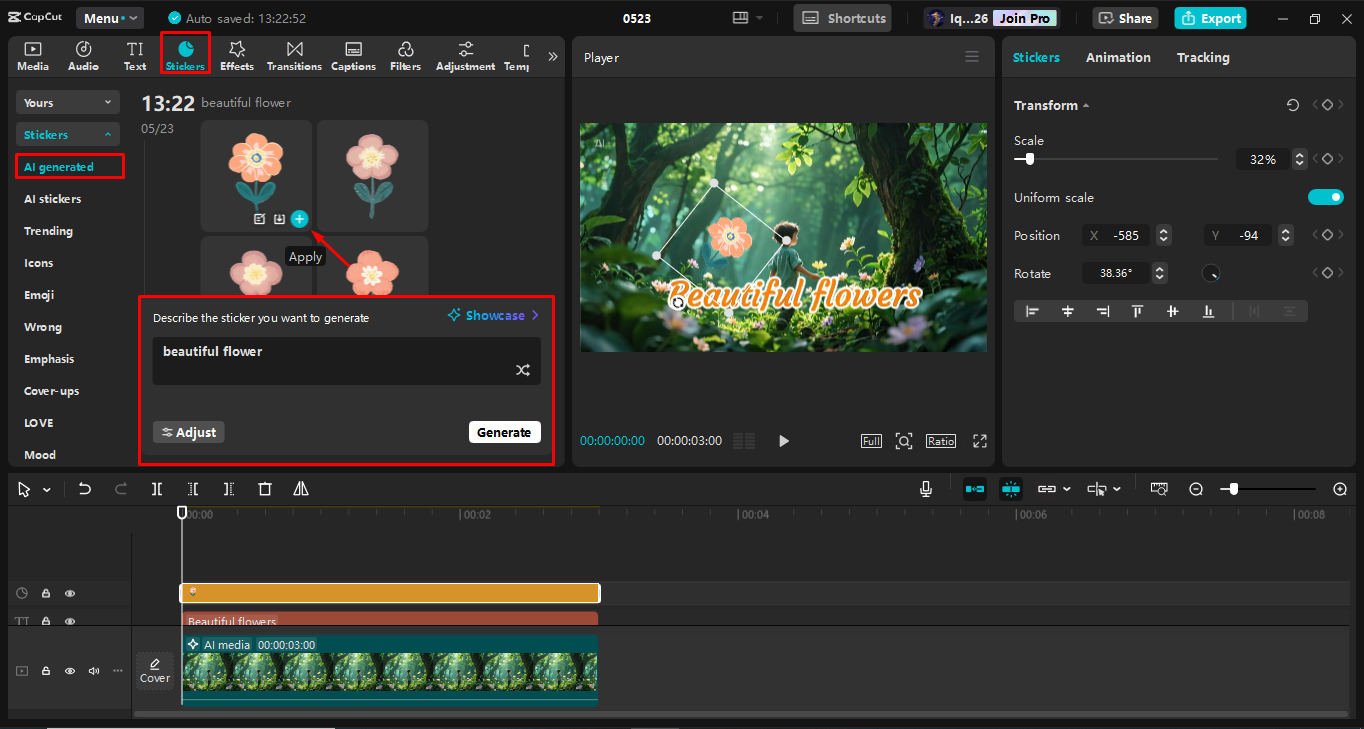Open the Showcase link in the sticker prompt
Image resolution: width=1364 pixels, height=729 pixels.
(491, 315)
